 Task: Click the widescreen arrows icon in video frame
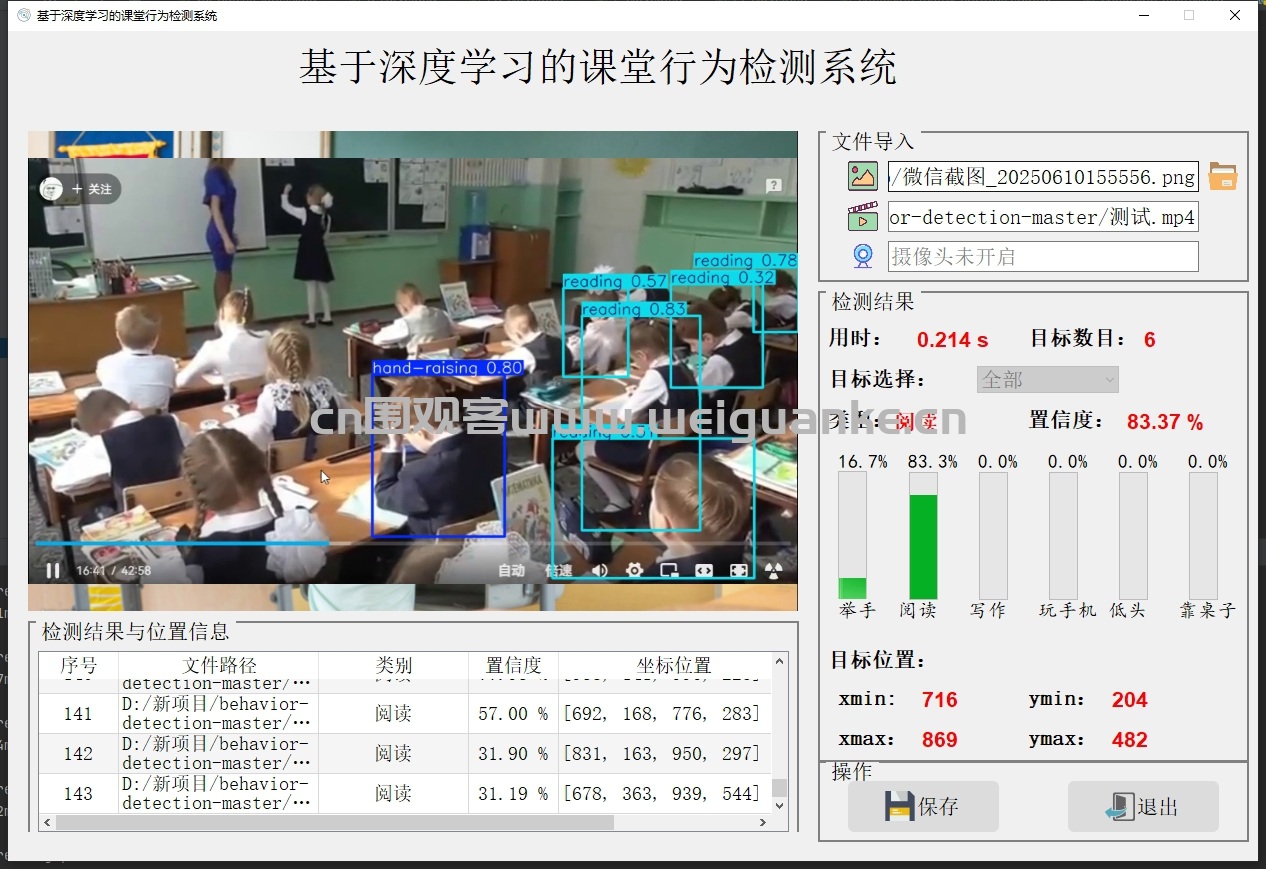click(704, 571)
